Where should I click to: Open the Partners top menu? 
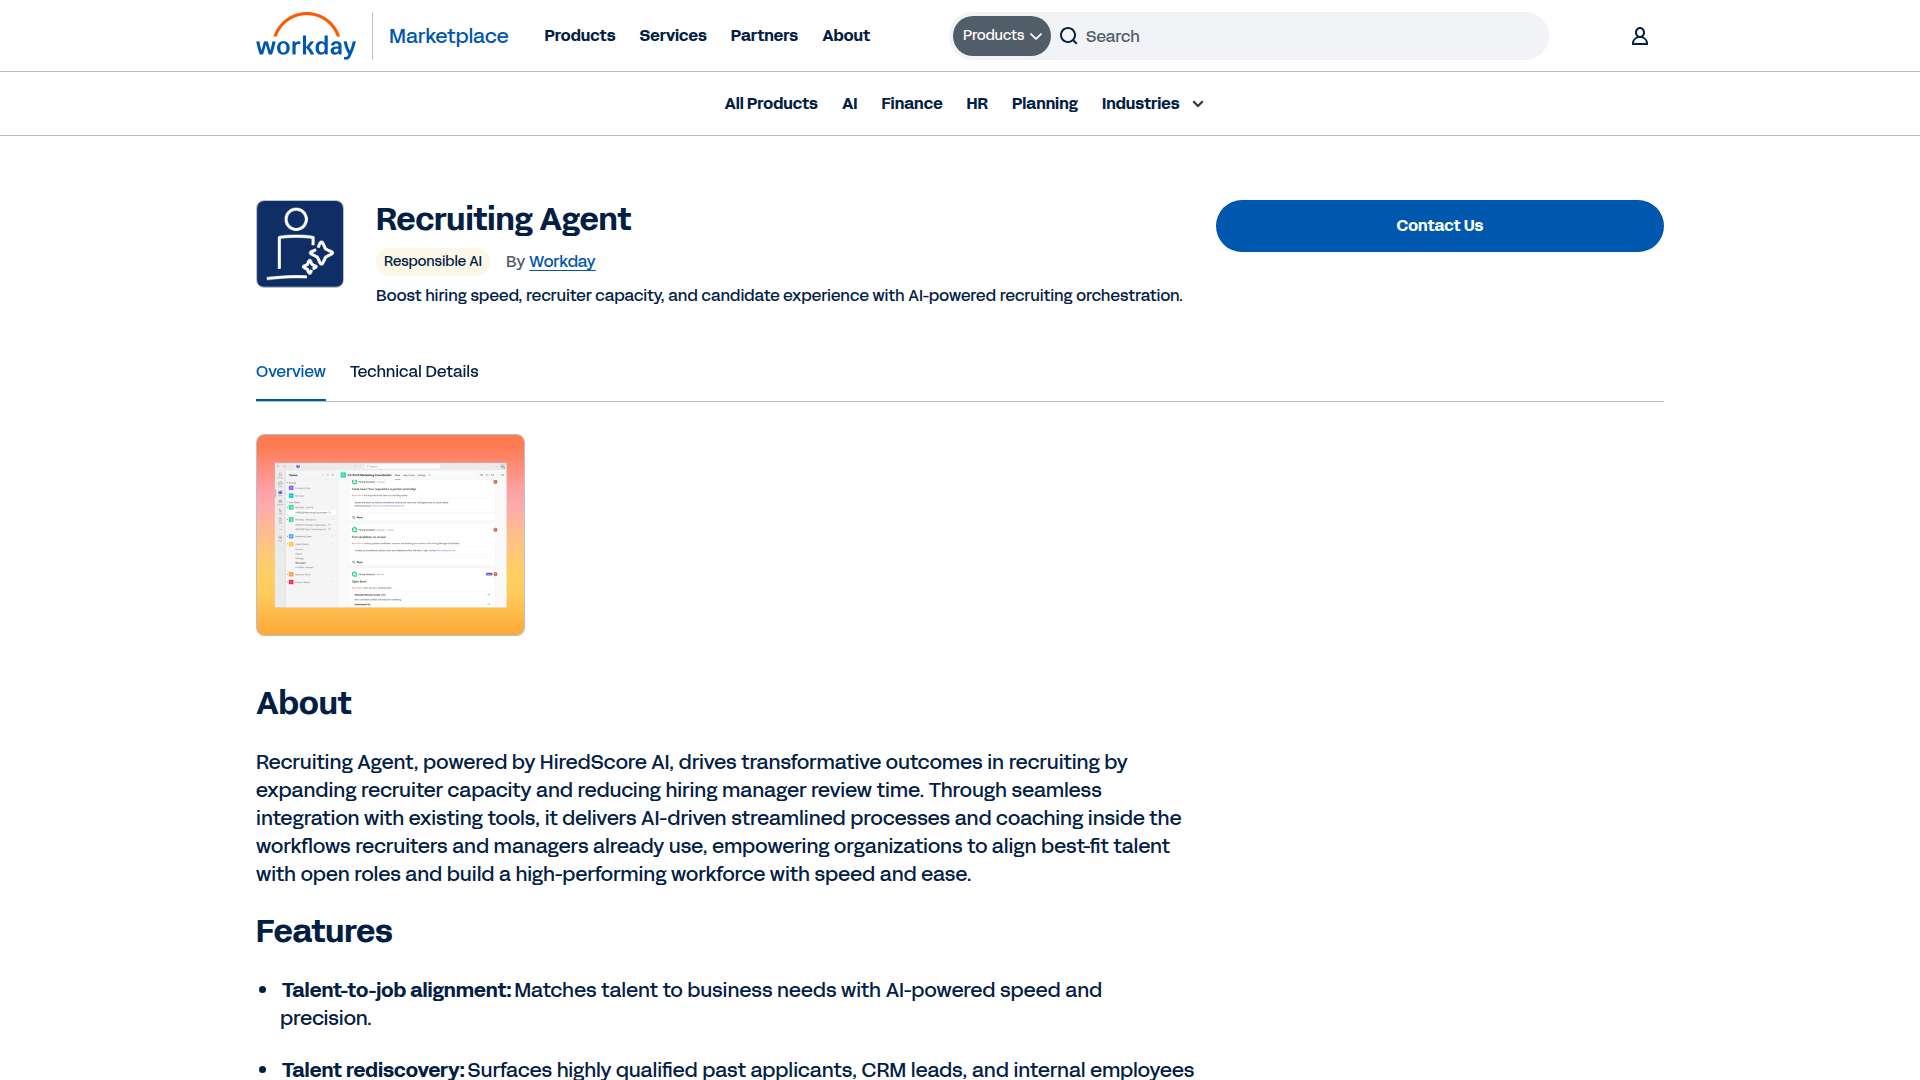(x=764, y=36)
